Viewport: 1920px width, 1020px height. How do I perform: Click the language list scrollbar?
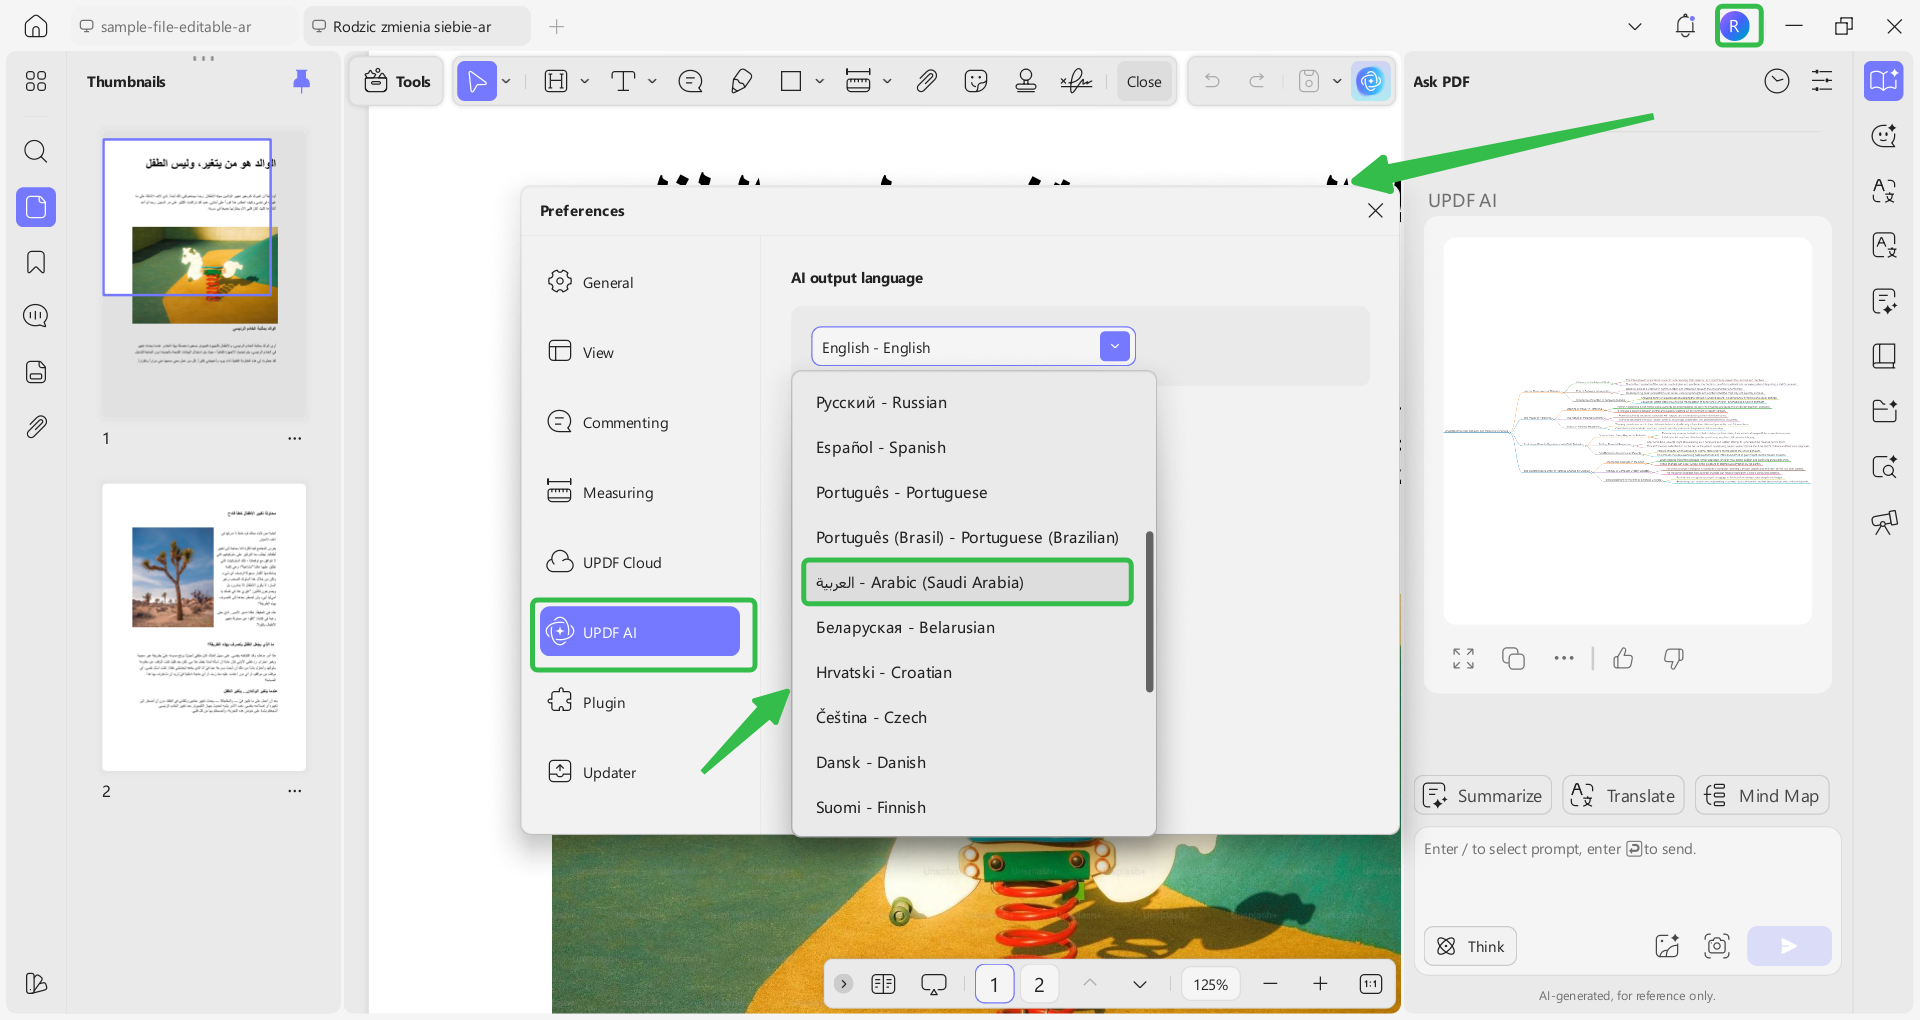pos(1149,611)
